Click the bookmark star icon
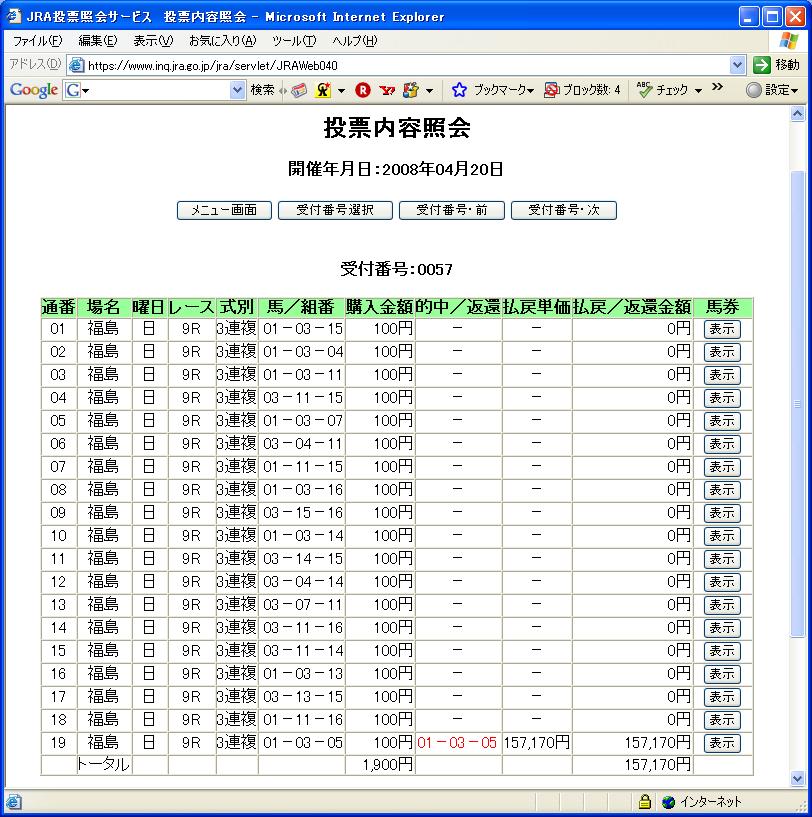The height and width of the screenshot is (817, 812). [x=459, y=90]
